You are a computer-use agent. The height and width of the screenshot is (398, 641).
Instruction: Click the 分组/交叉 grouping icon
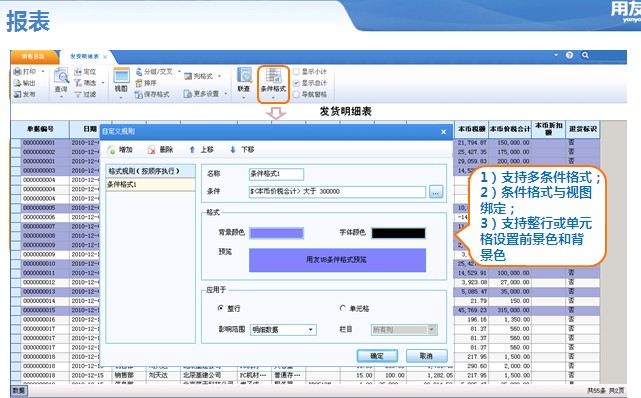click(139, 72)
